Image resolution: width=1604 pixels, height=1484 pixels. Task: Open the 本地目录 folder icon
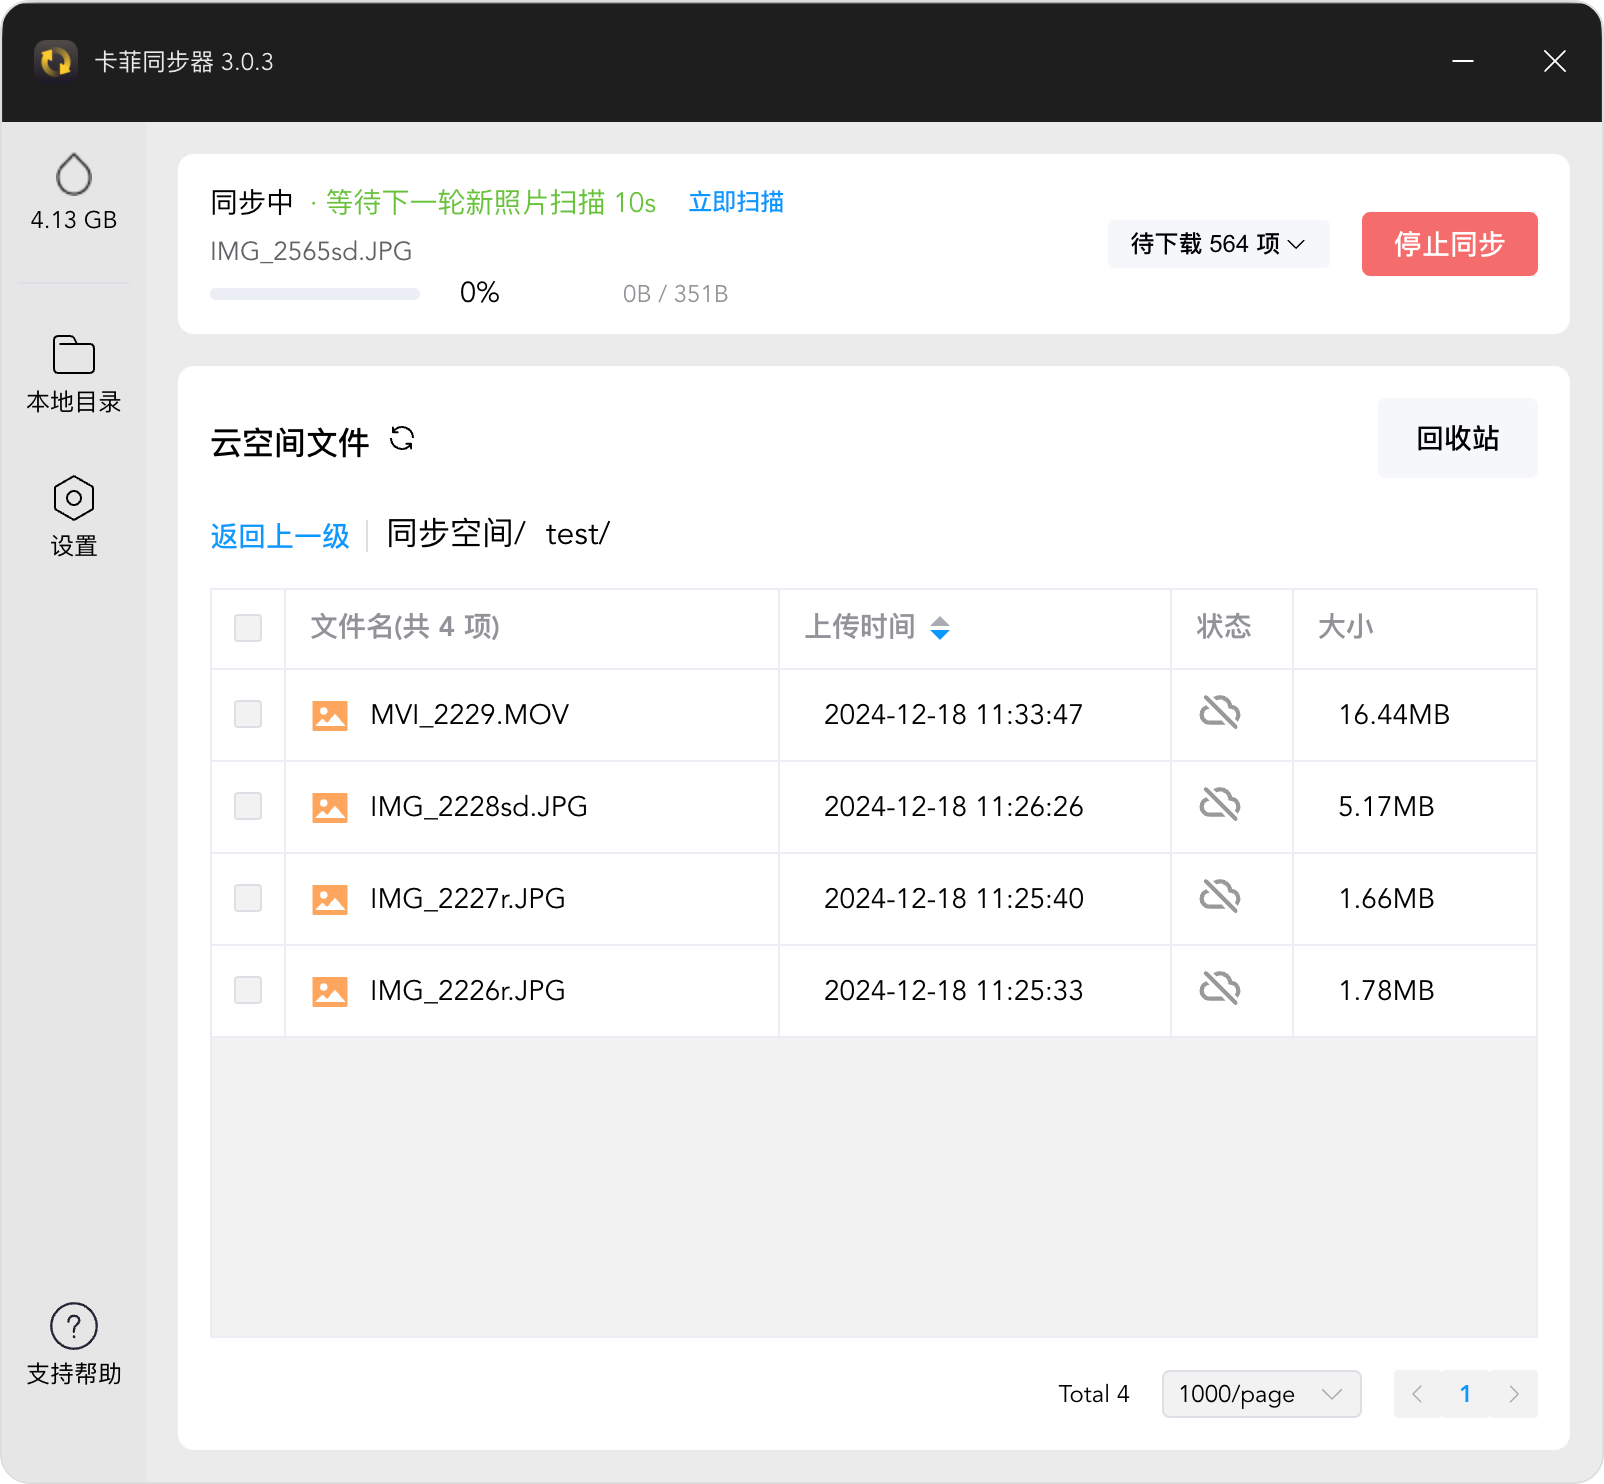pyautogui.click(x=74, y=354)
